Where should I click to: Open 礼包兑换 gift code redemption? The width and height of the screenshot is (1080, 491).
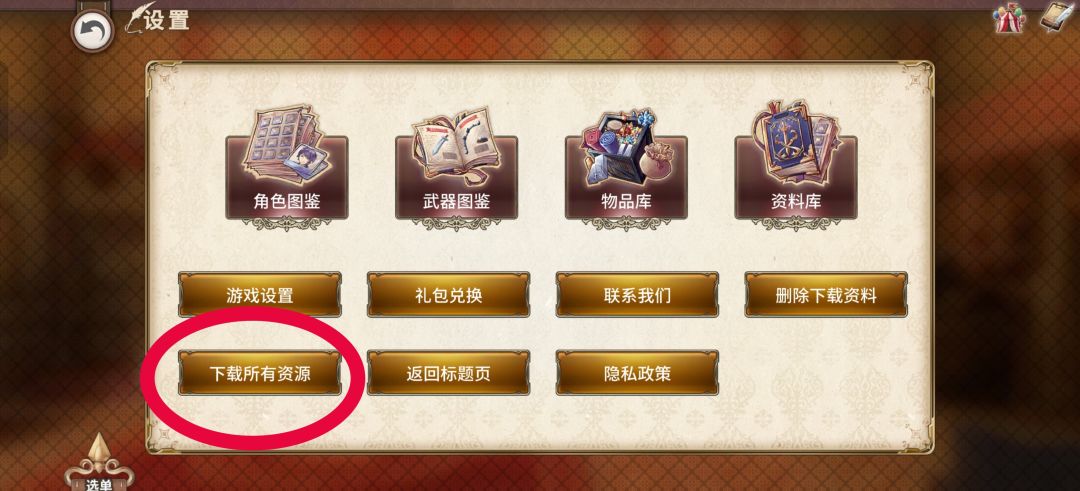(x=448, y=295)
